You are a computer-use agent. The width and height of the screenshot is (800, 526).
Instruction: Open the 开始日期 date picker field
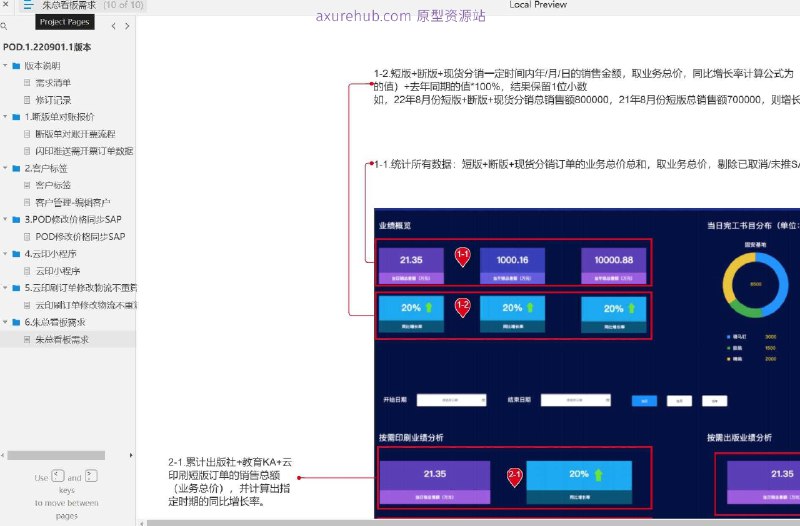coord(452,400)
